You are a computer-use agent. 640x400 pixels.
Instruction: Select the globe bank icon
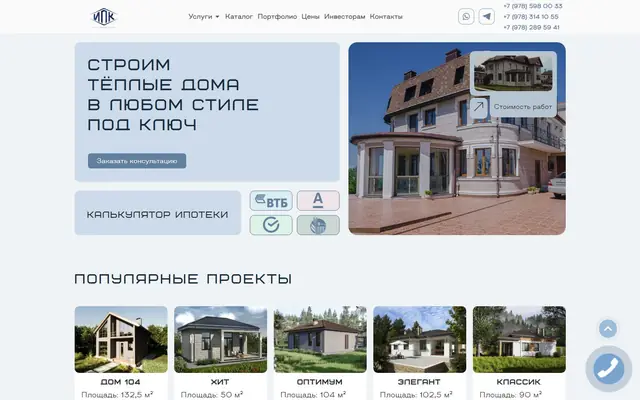point(318,225)
